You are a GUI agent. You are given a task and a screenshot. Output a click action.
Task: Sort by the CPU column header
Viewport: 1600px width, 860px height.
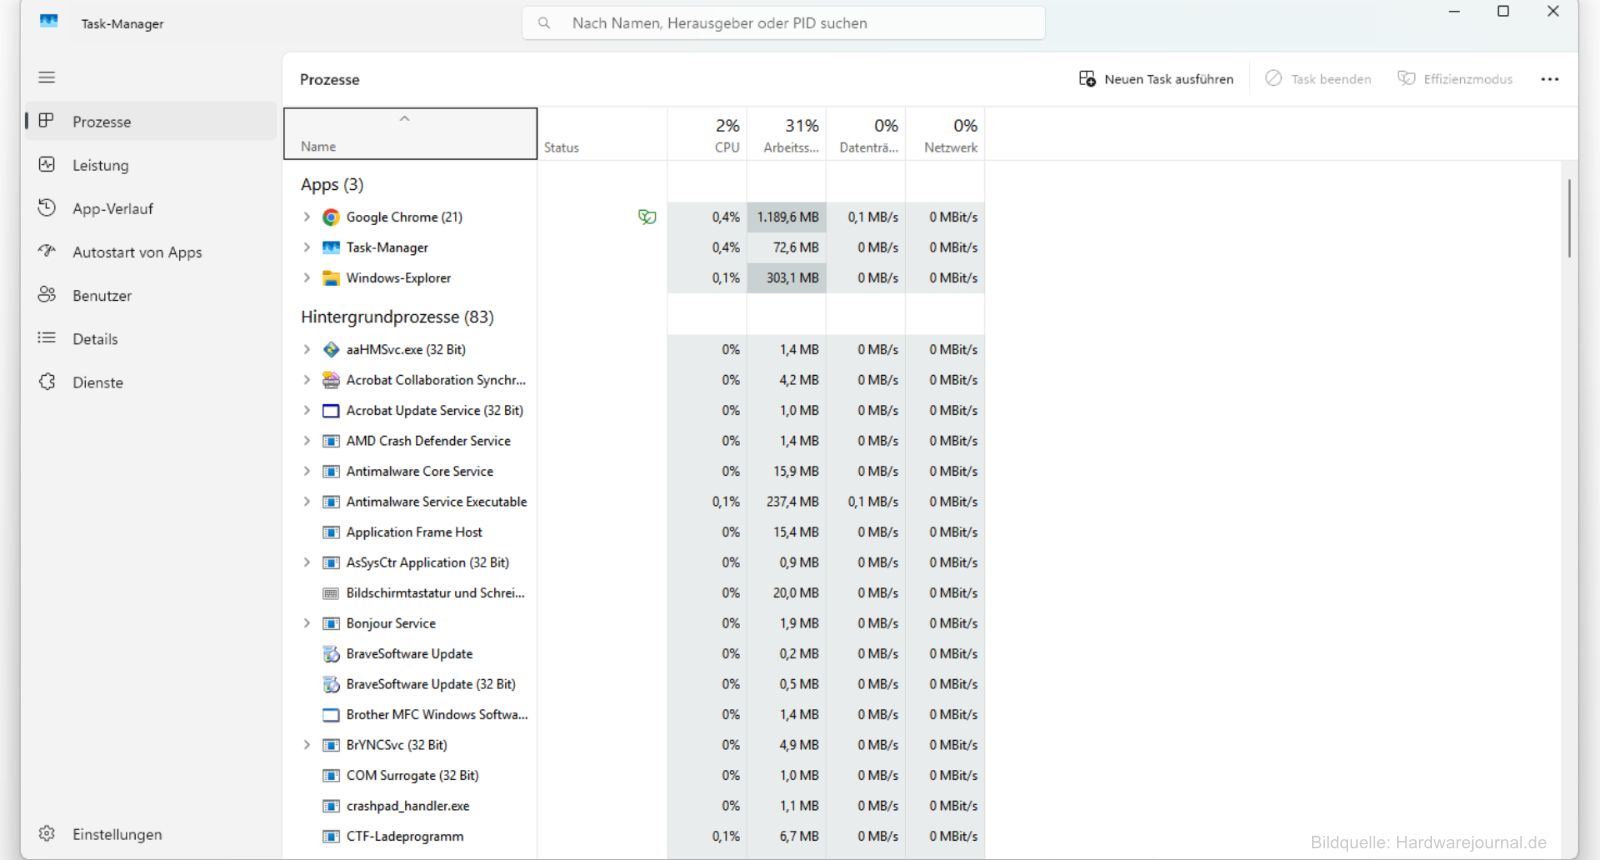[707, 134]
